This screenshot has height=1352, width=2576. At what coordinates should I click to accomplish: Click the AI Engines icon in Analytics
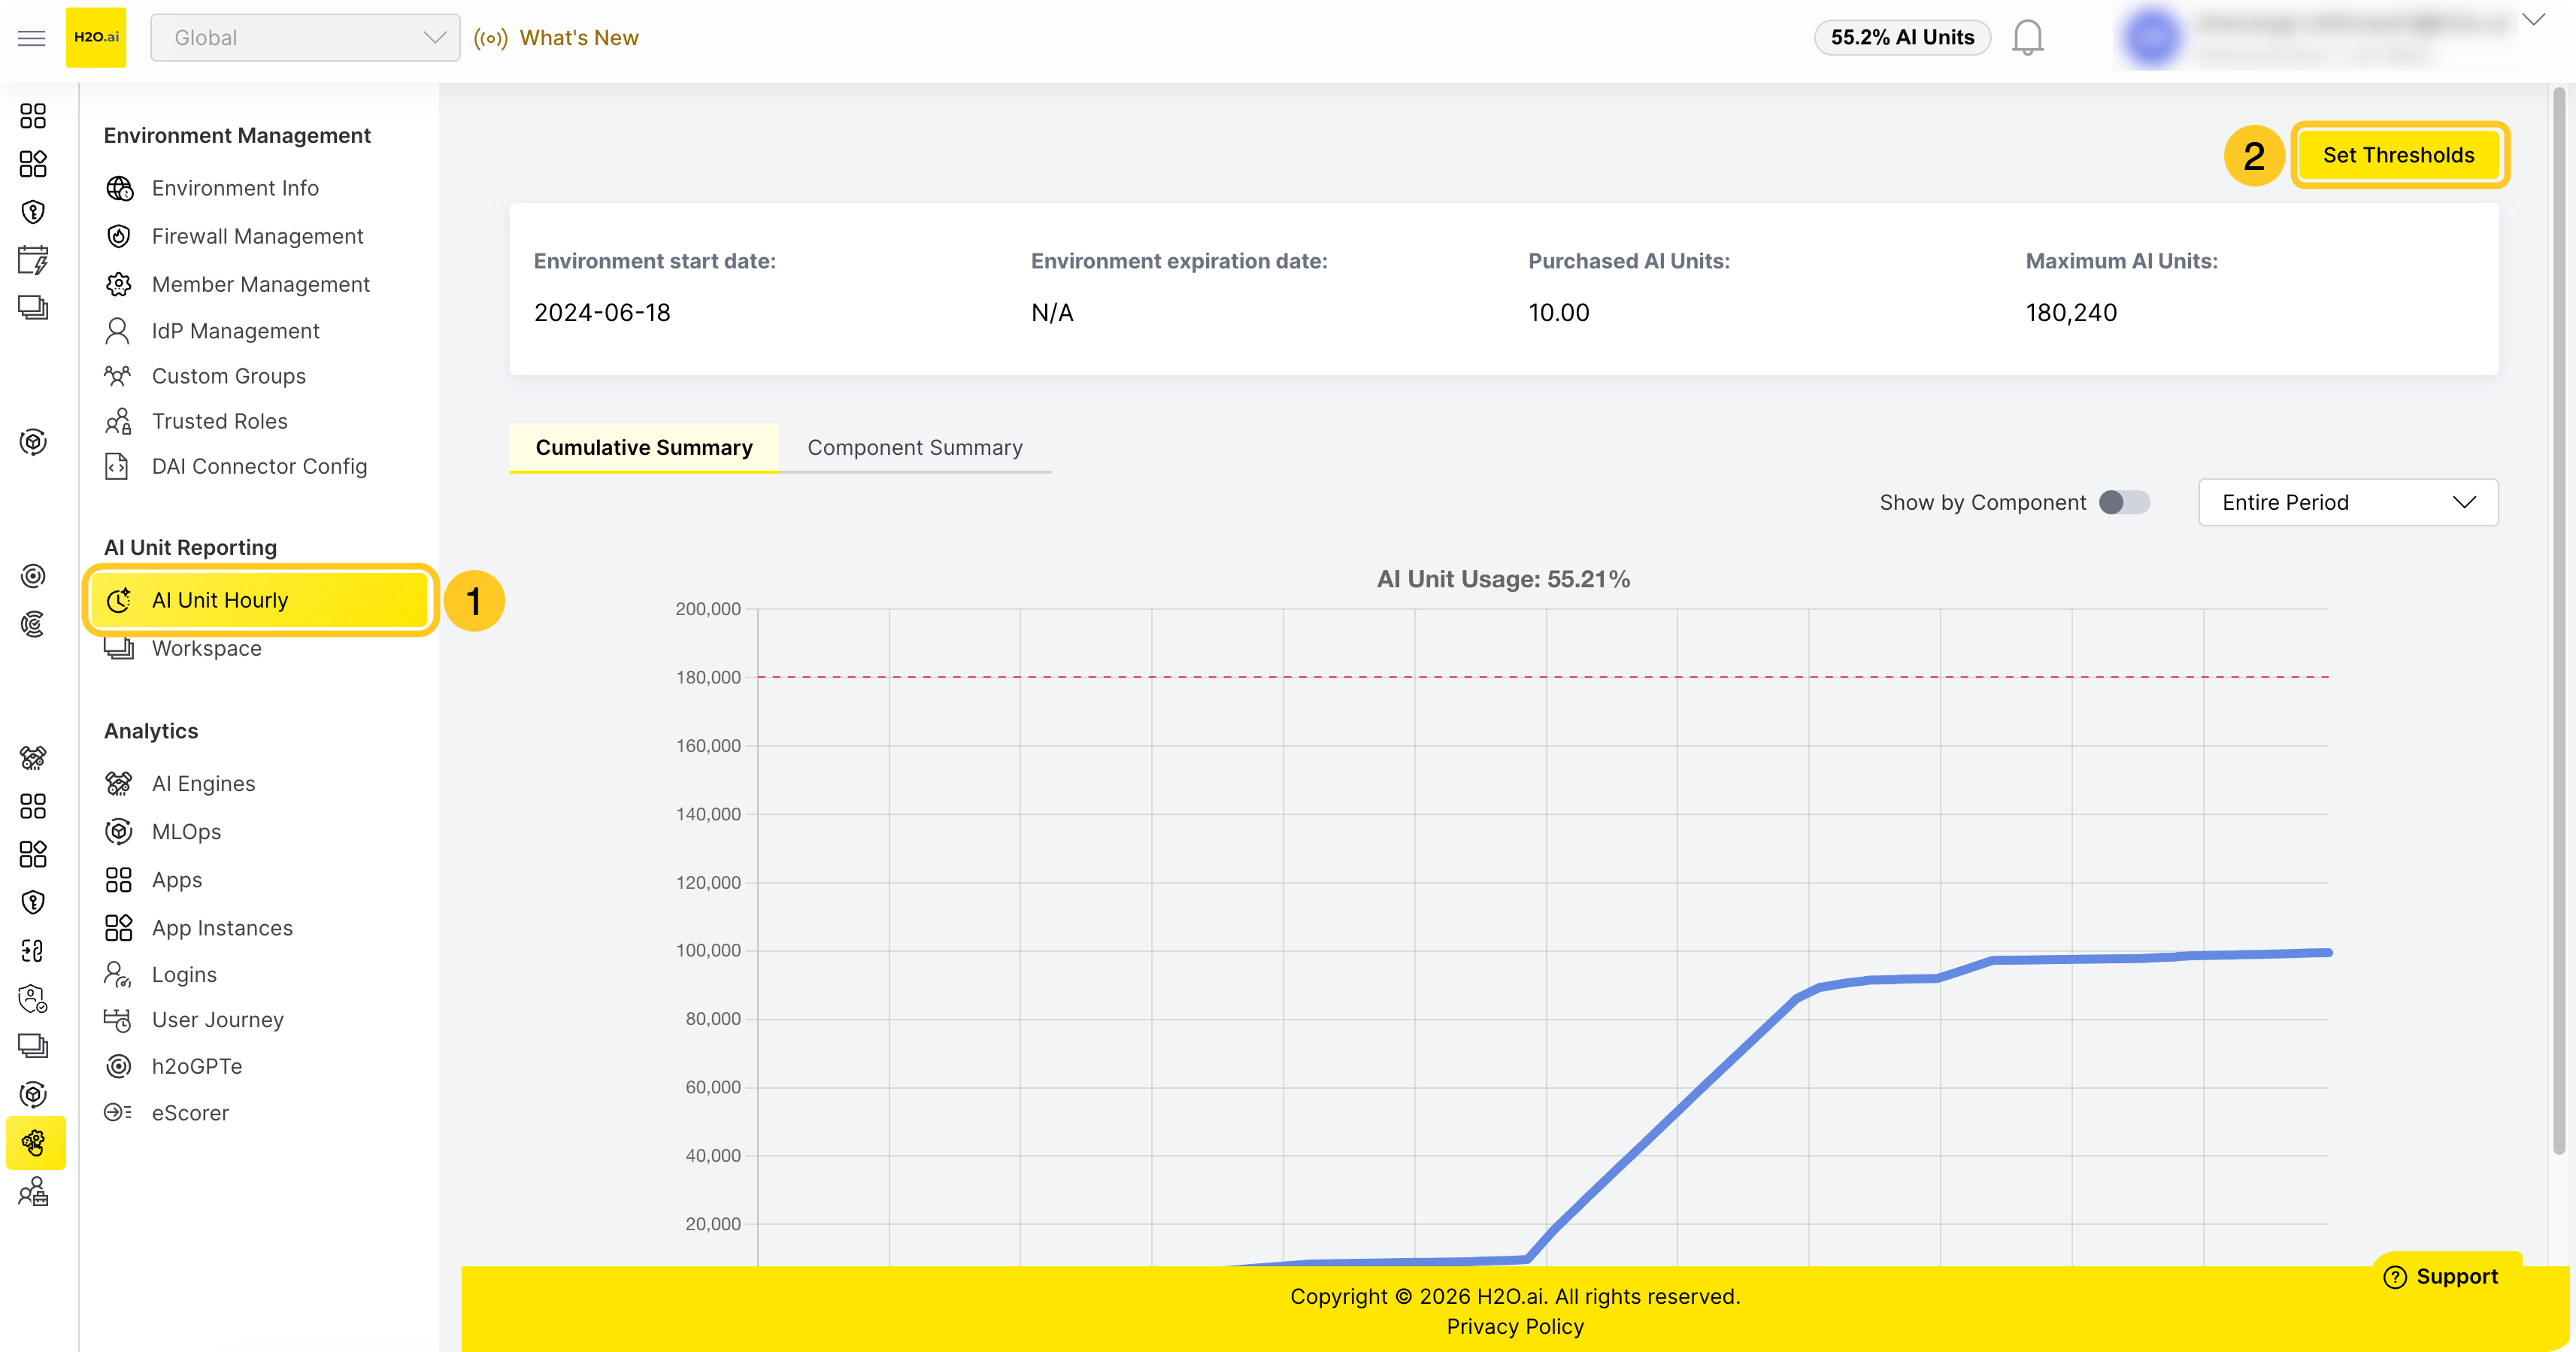[x=119, y=783]
